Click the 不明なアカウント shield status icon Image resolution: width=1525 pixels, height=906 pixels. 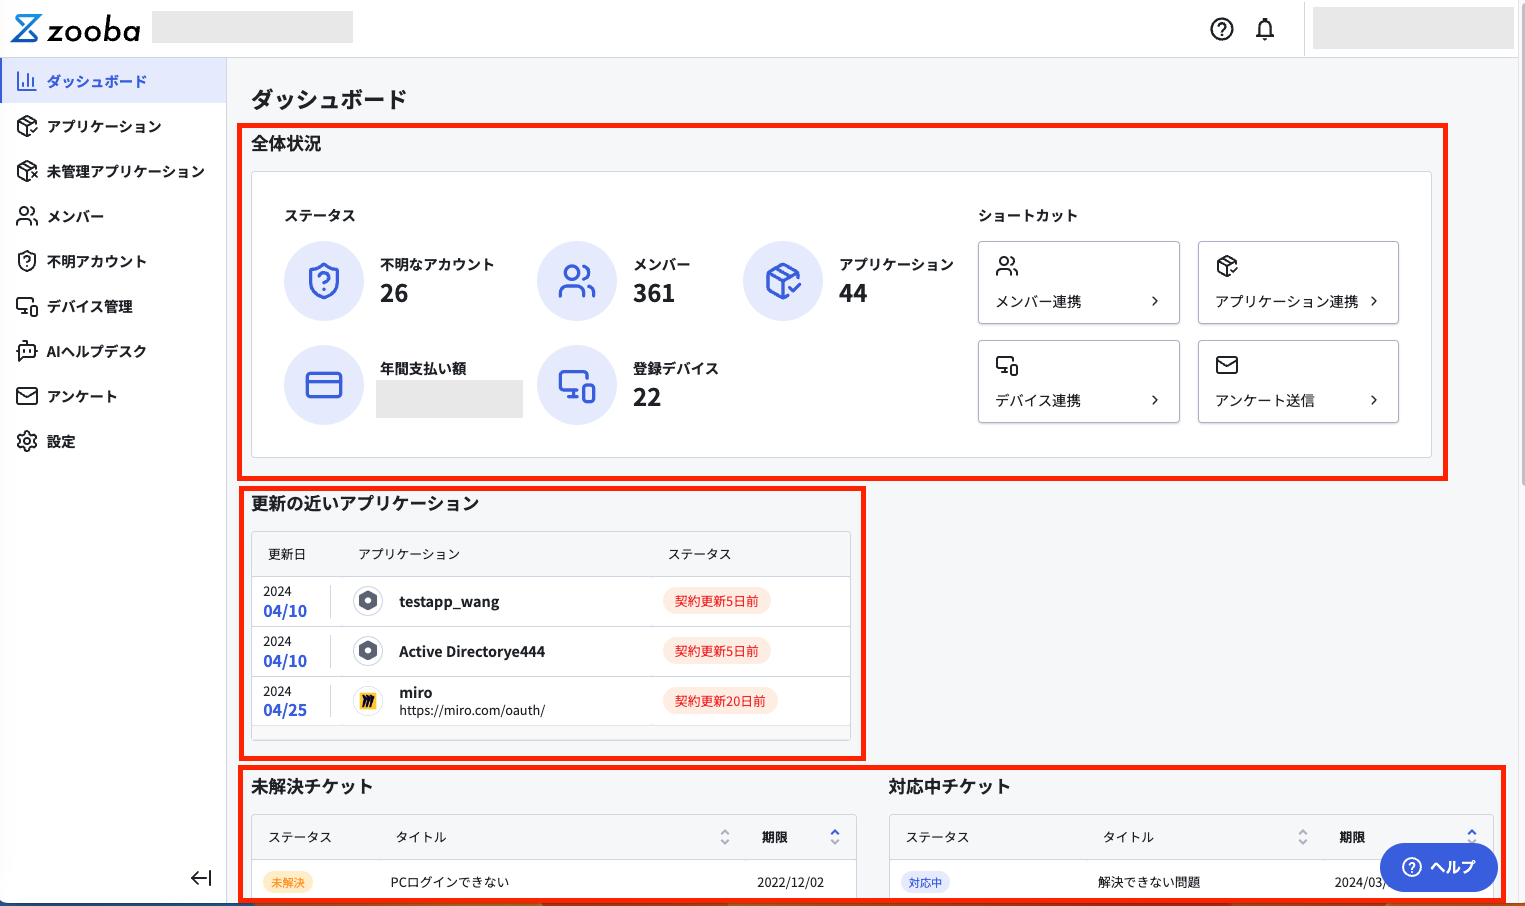pos(324,281)
